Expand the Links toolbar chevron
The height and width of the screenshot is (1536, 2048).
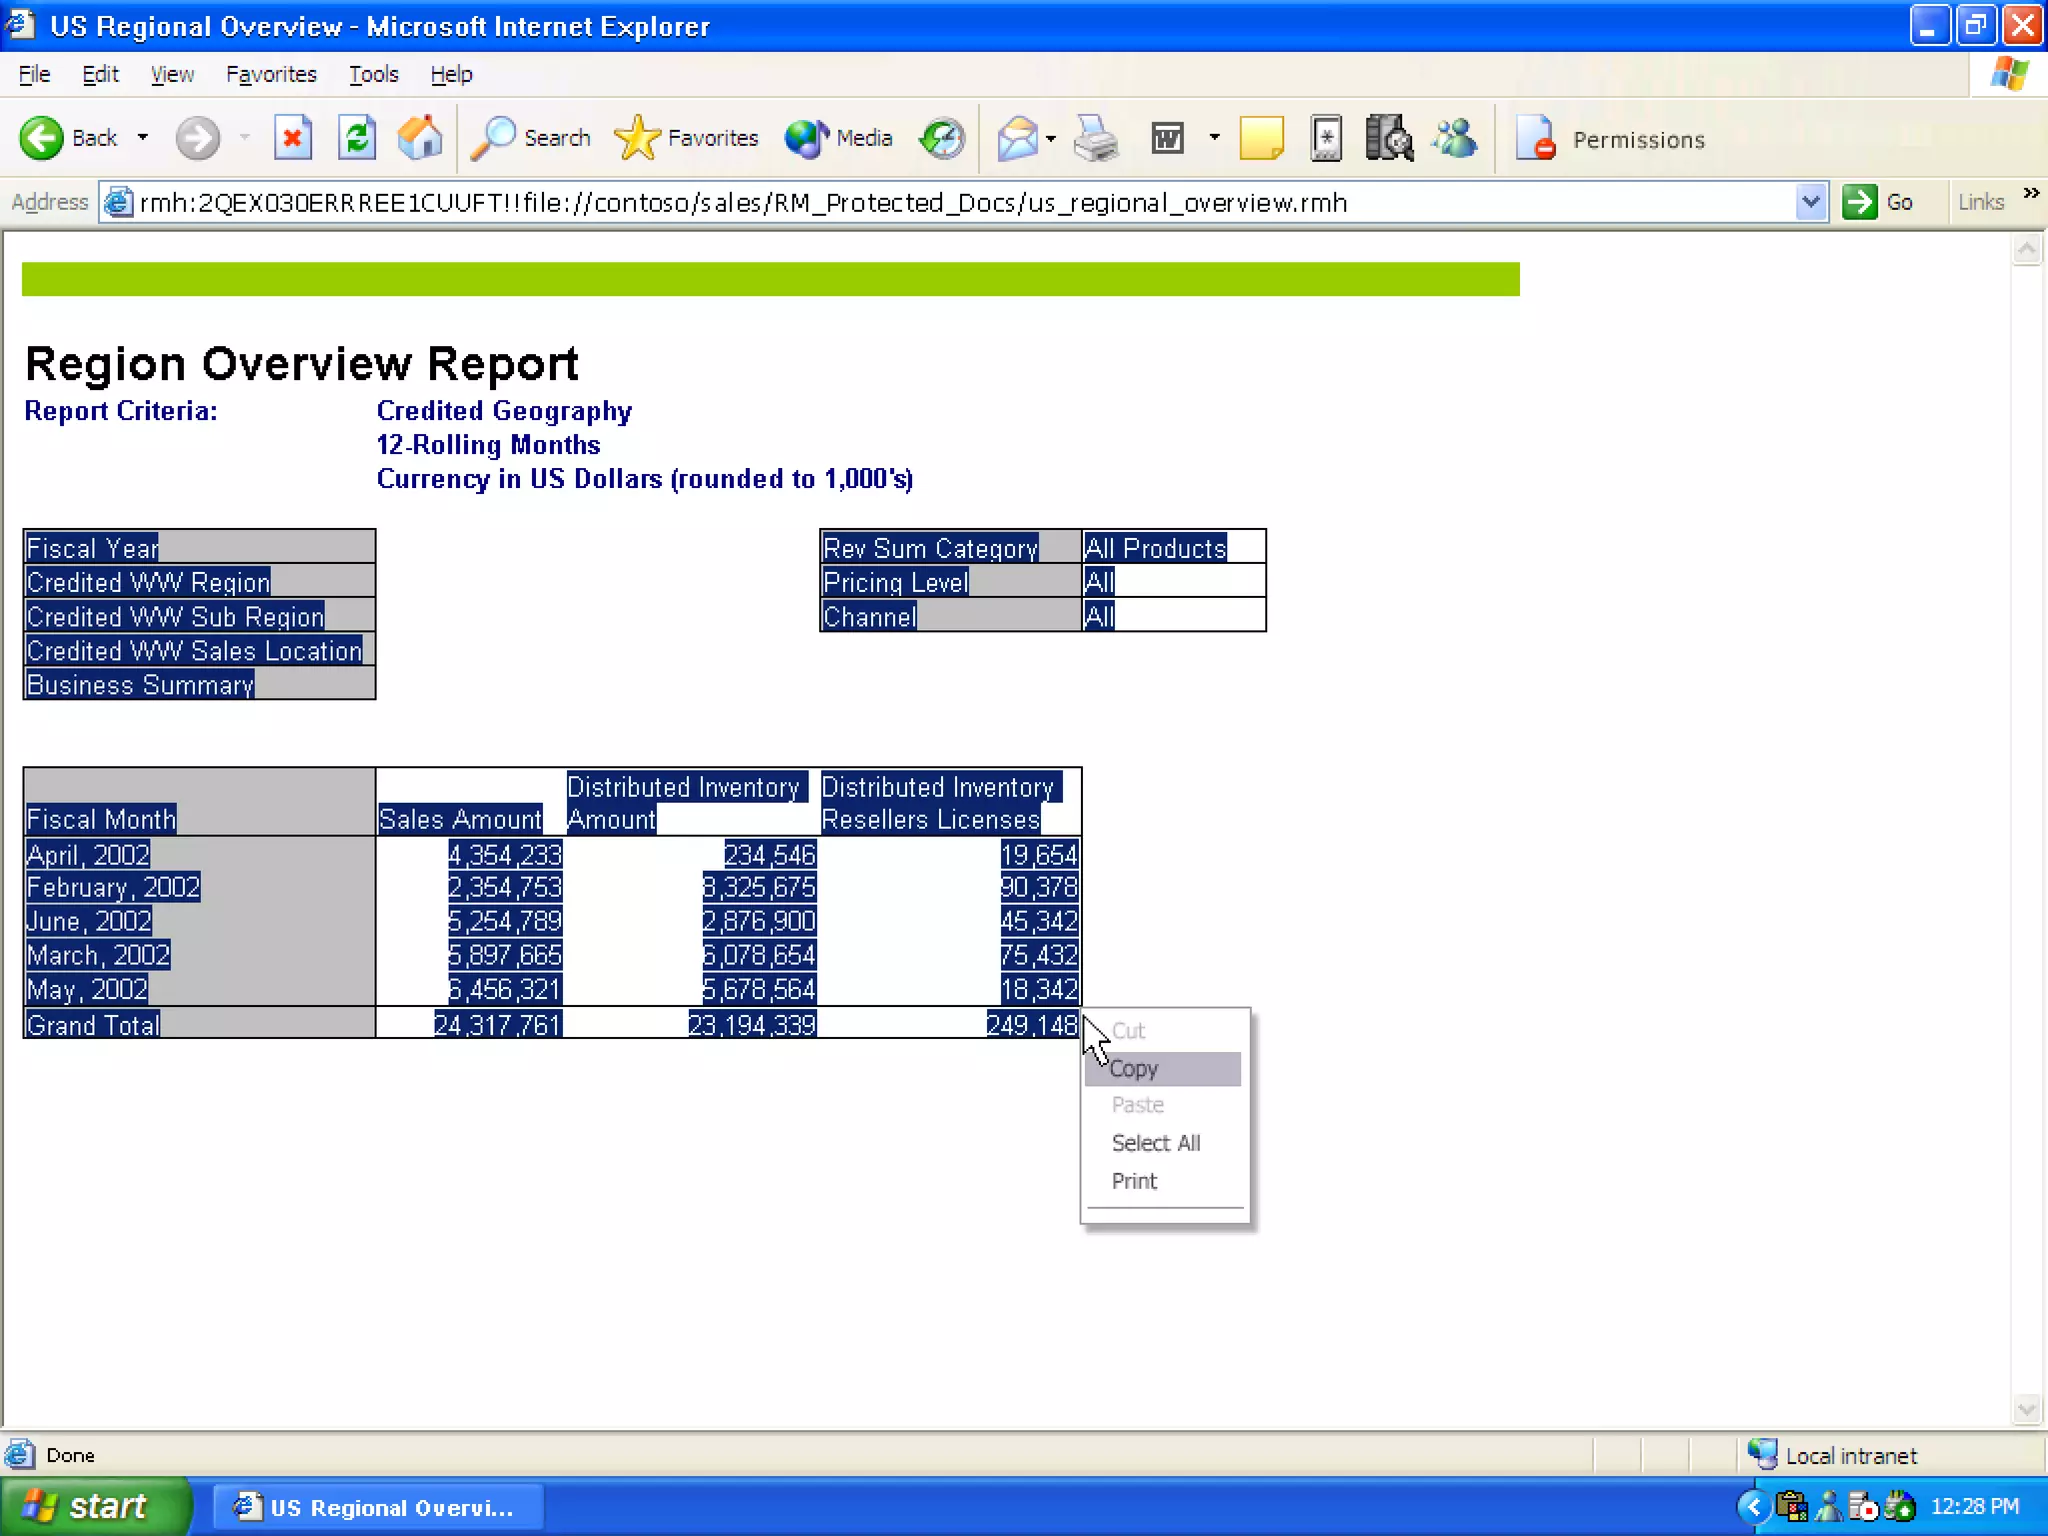pyautogui.click(x=2031, y=194)
